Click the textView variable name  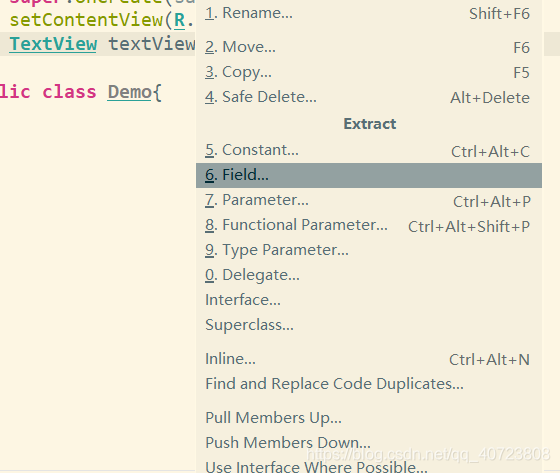(152, 44)
